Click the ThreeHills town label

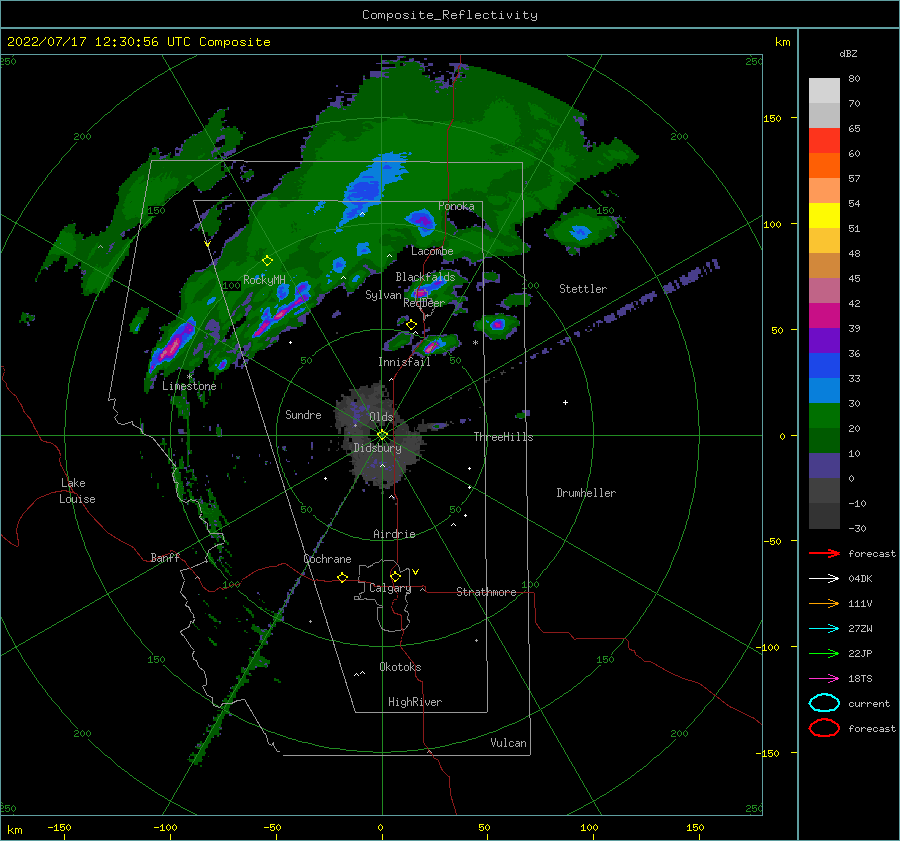tap(503, 437)
